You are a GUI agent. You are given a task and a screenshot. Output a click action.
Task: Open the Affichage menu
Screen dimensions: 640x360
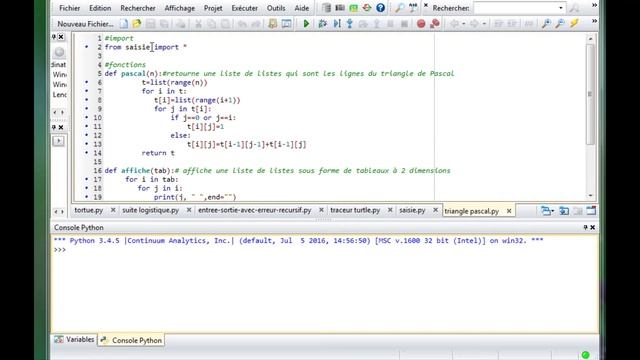180,8
